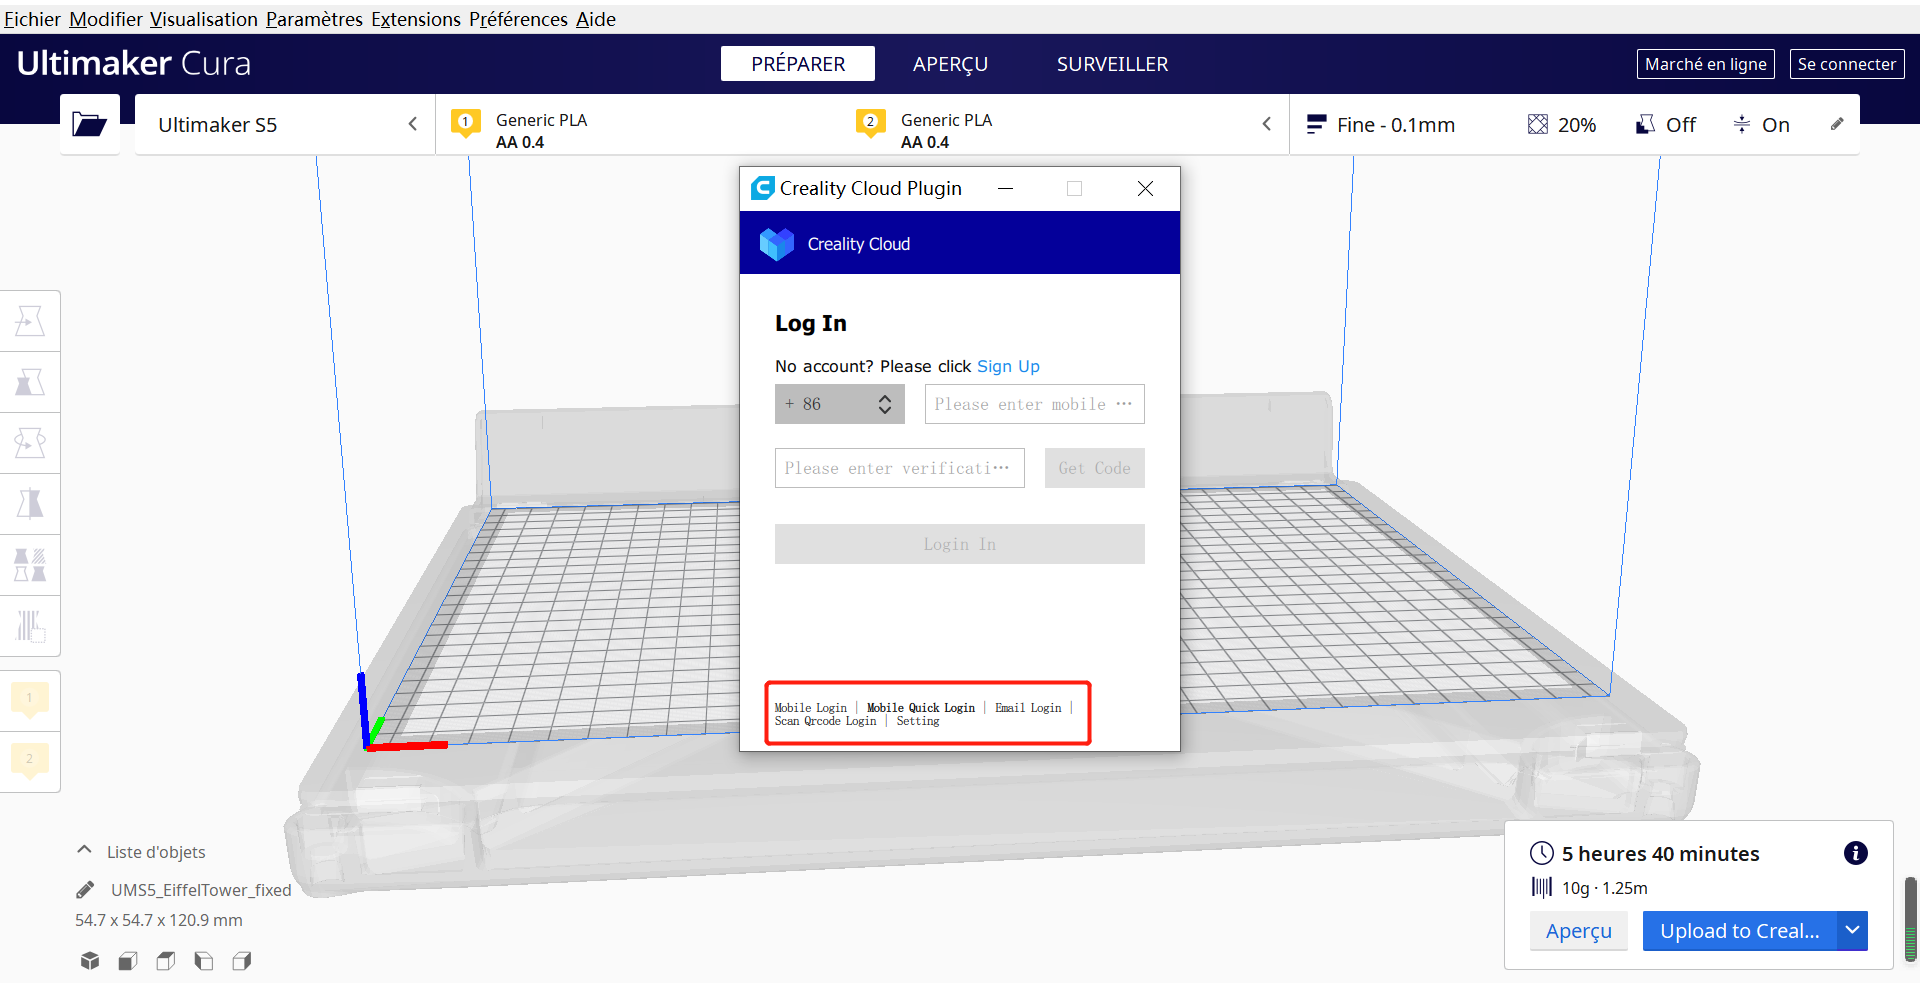Switch to the APERÇU tab
Viewport: 1920px width, 983px height.
point(949,63)
